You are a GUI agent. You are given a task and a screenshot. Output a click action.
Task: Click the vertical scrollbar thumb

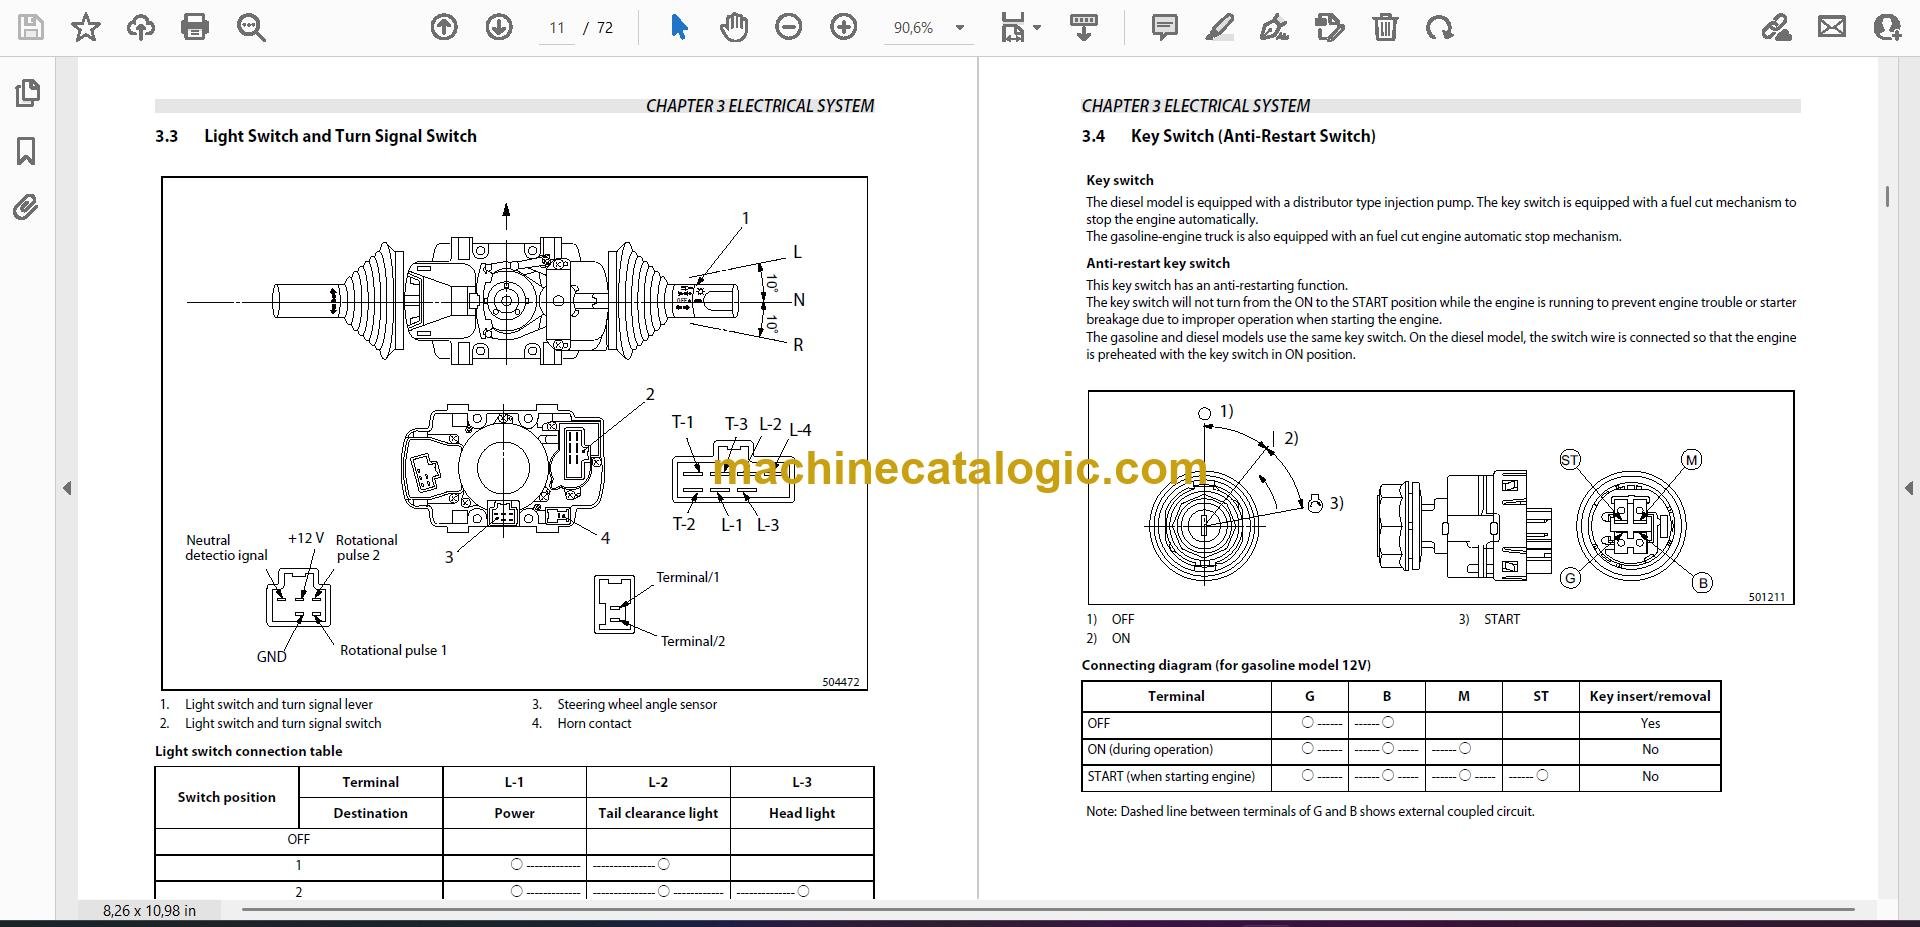point(1887,196)
